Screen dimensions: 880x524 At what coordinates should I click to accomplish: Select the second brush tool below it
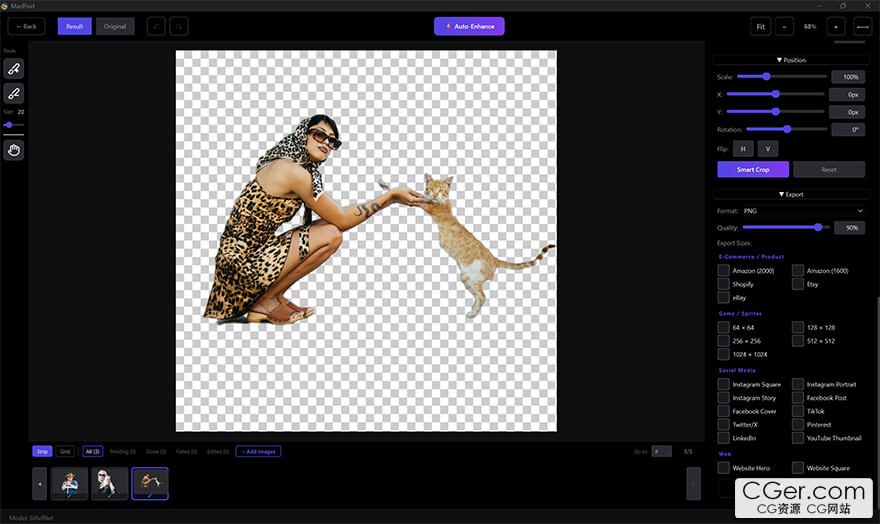[x=13, y=93]
